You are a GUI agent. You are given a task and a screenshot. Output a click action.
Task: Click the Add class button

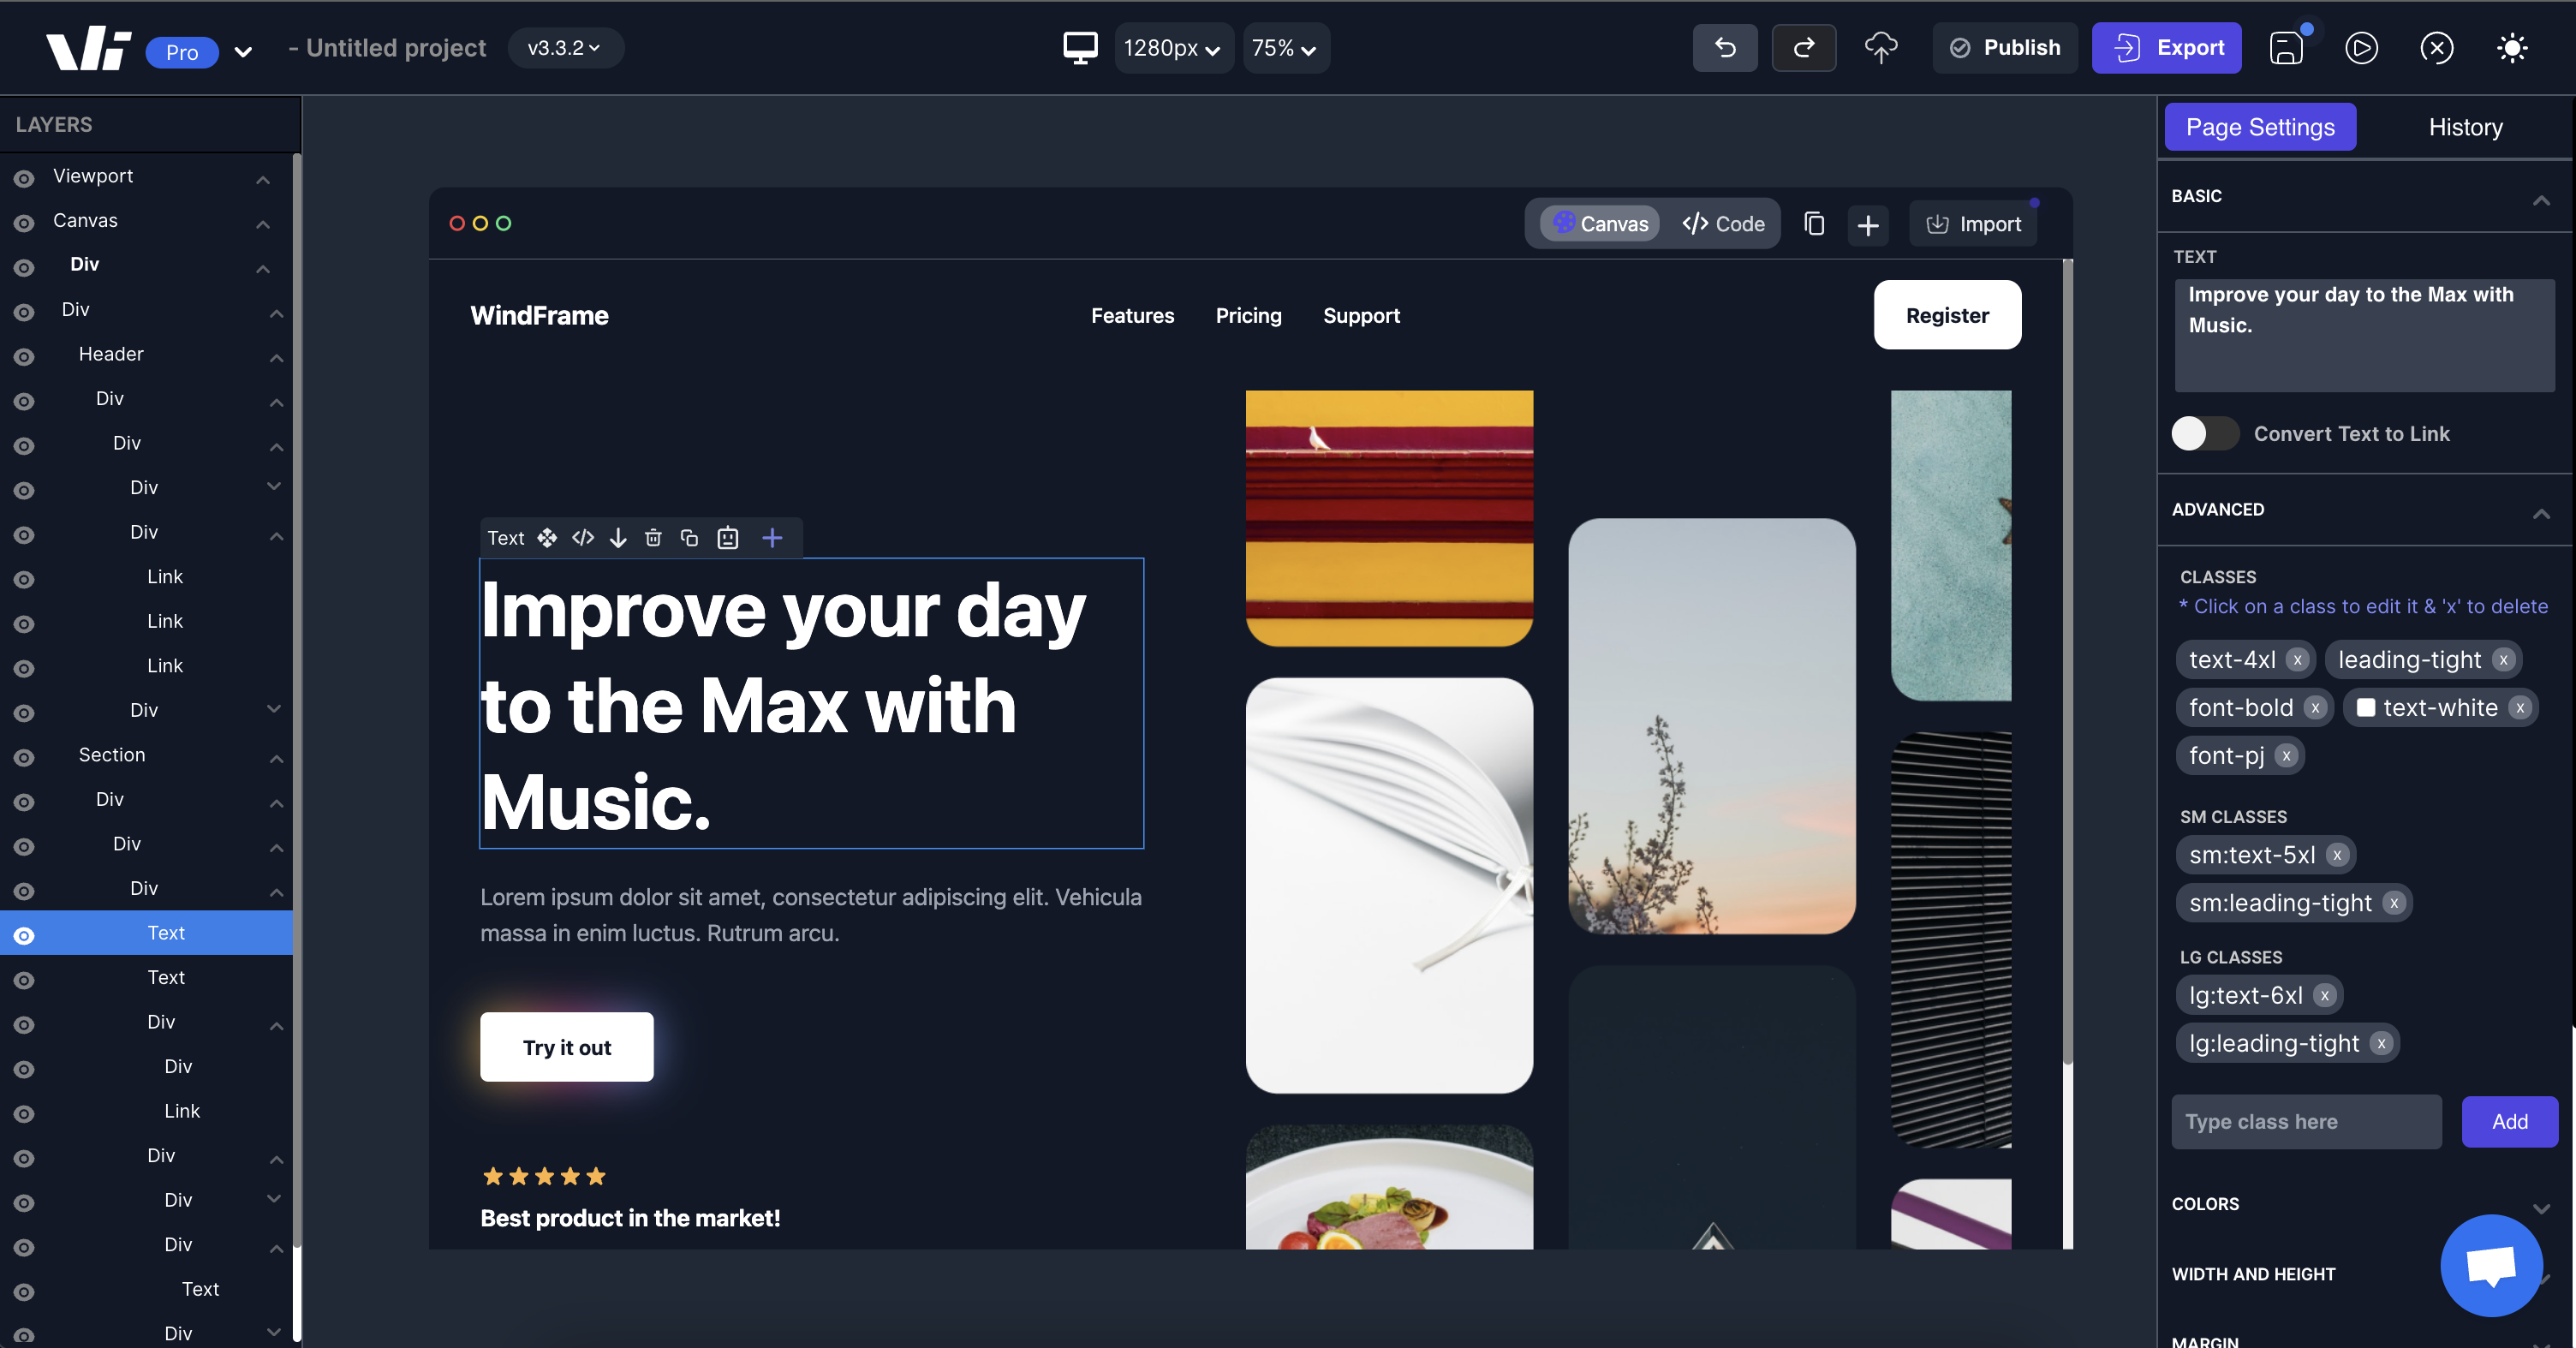click(x=2509, y=1121)
